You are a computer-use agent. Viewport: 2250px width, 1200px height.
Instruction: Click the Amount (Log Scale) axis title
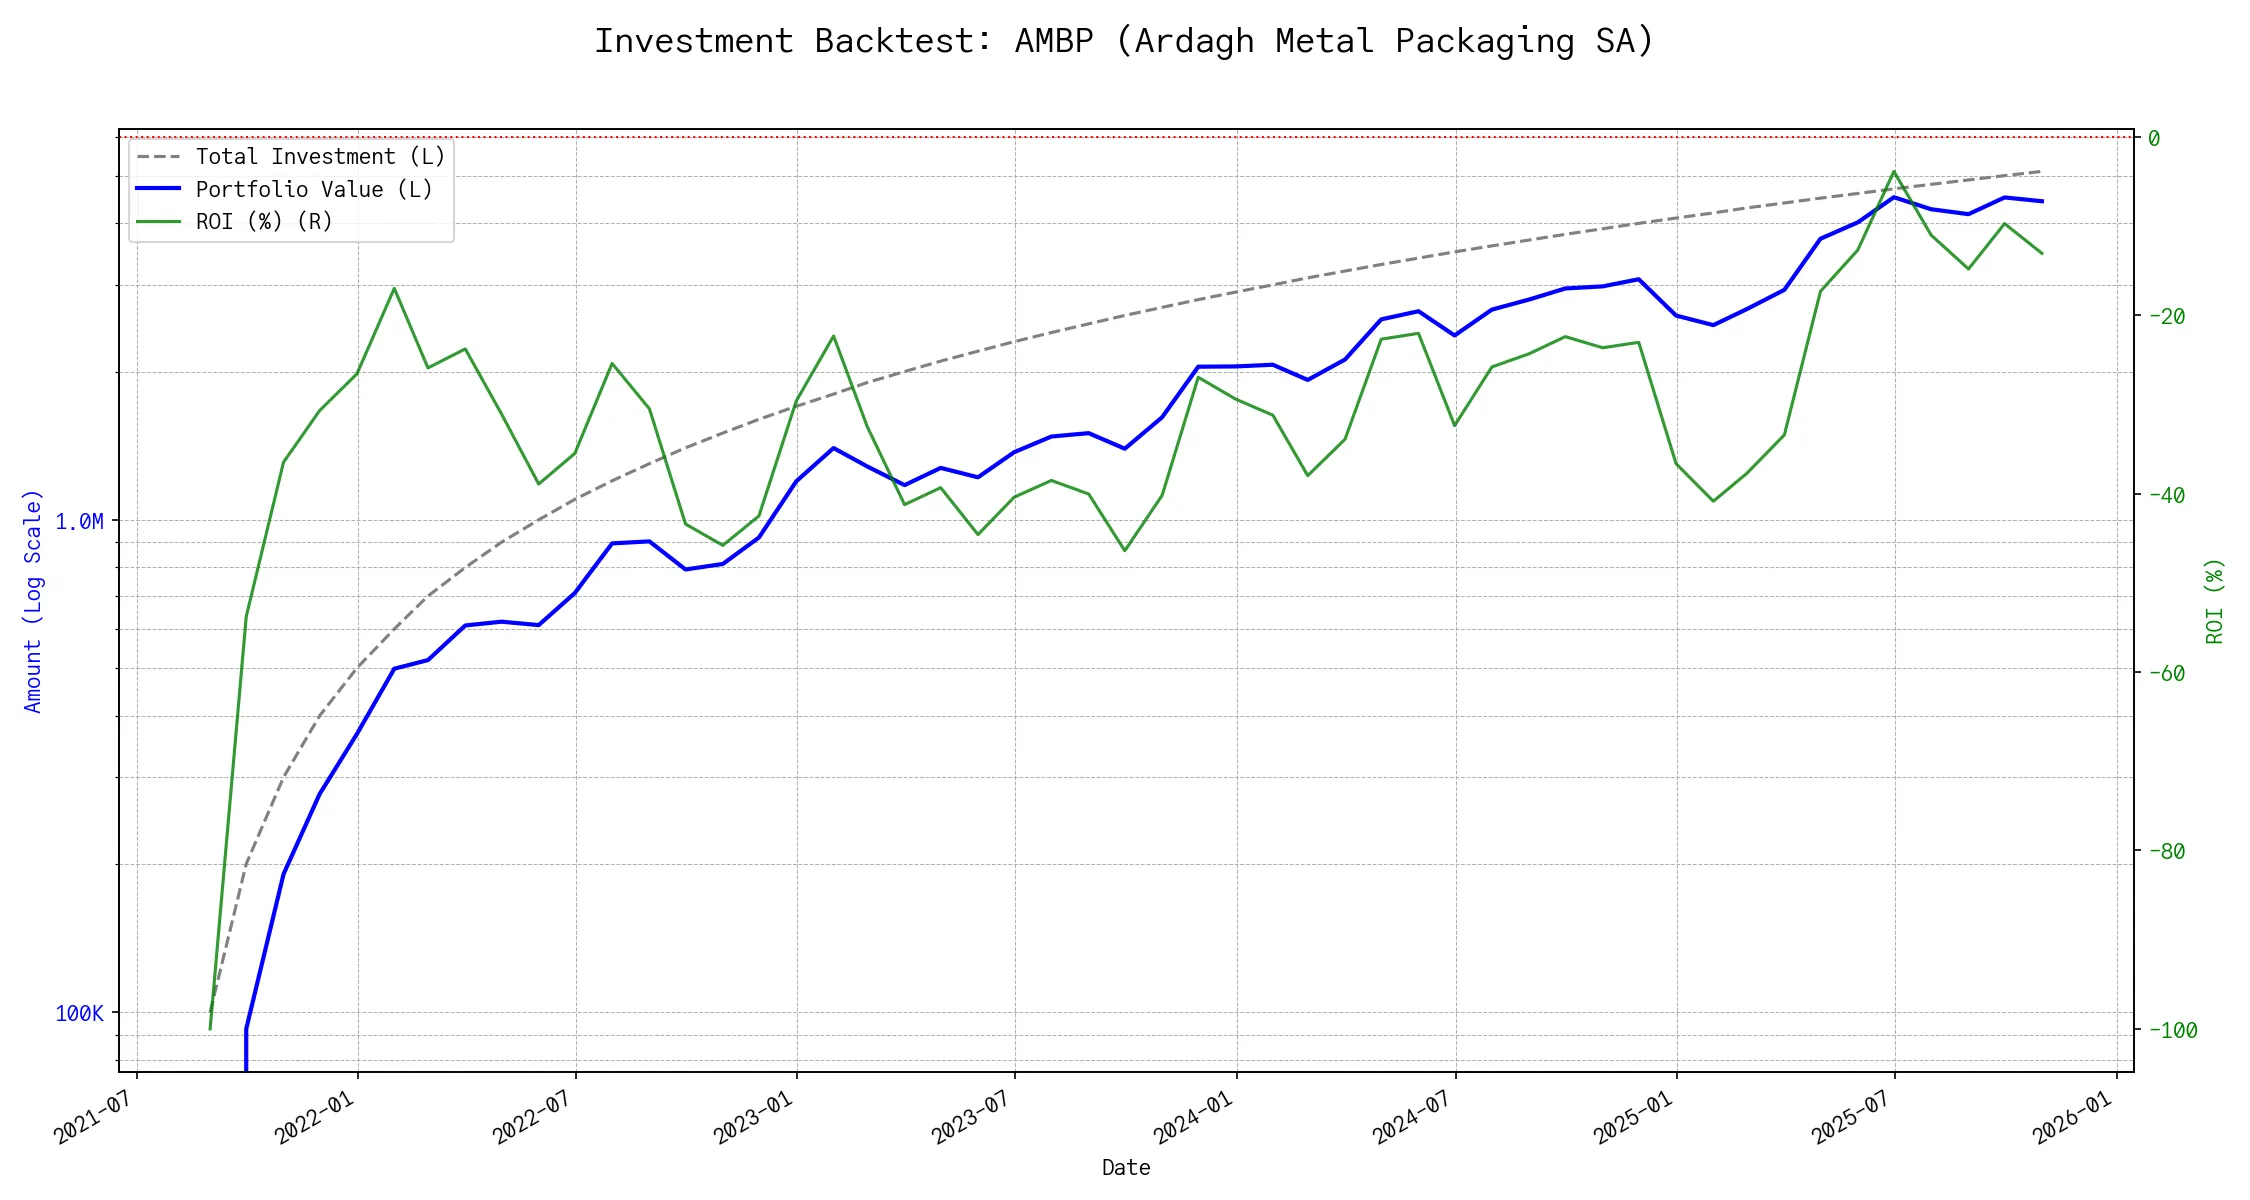[33, 601]
